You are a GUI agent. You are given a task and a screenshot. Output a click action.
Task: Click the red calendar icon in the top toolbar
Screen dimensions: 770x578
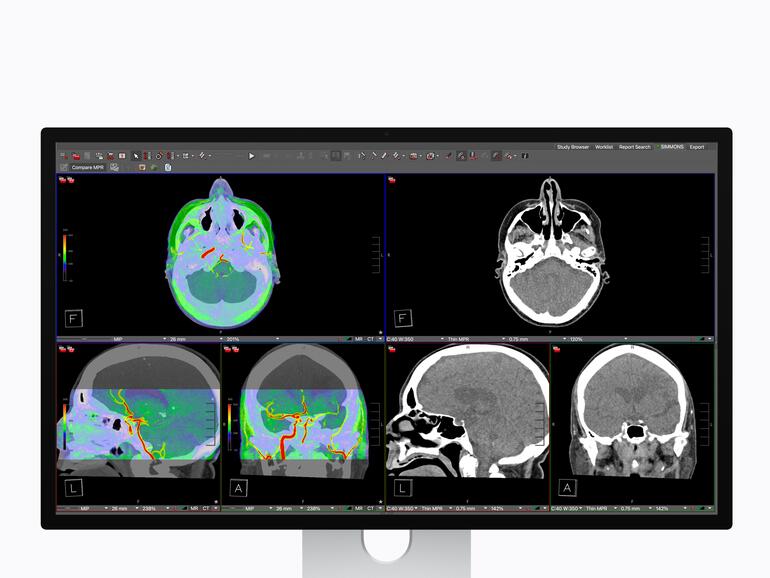122,156
